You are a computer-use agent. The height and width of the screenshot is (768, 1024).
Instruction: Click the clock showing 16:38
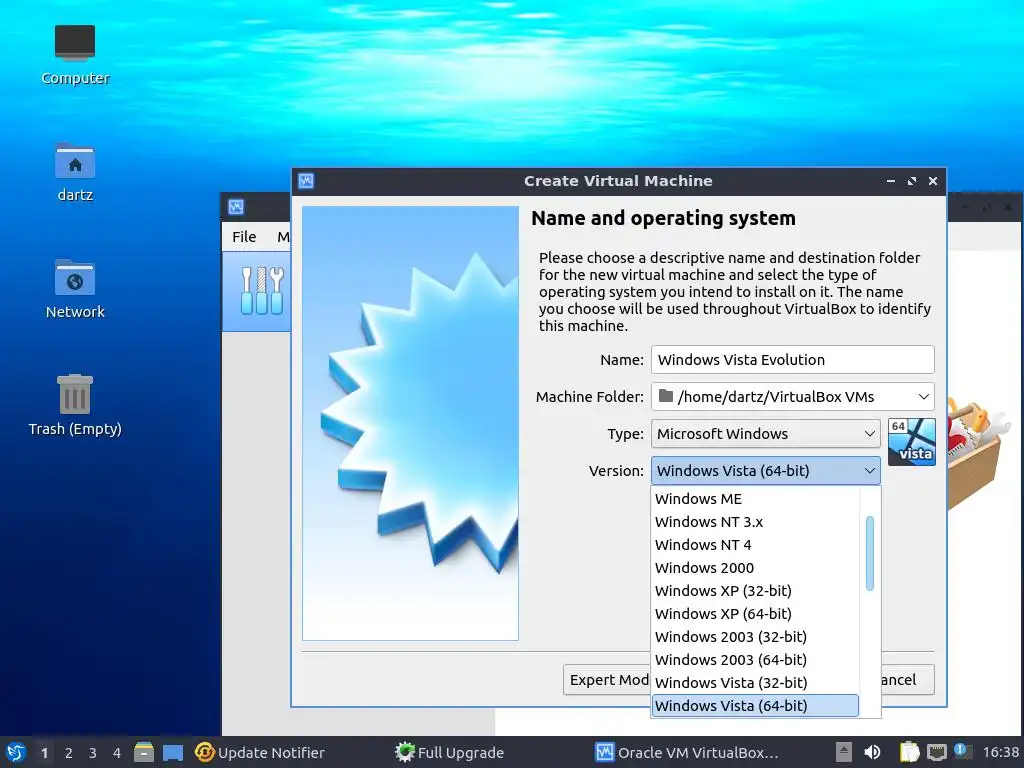pyautogui.click(x=1000, y=752)
